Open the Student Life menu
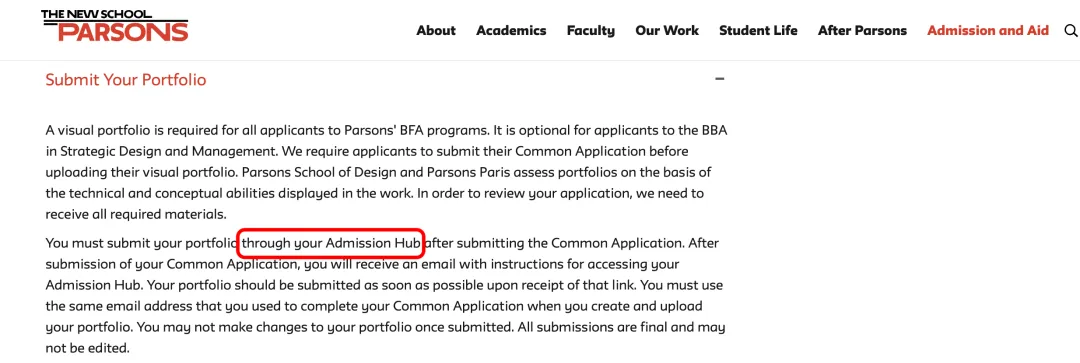This screenshot has height=363, width=1080. (x=758, y=30)
